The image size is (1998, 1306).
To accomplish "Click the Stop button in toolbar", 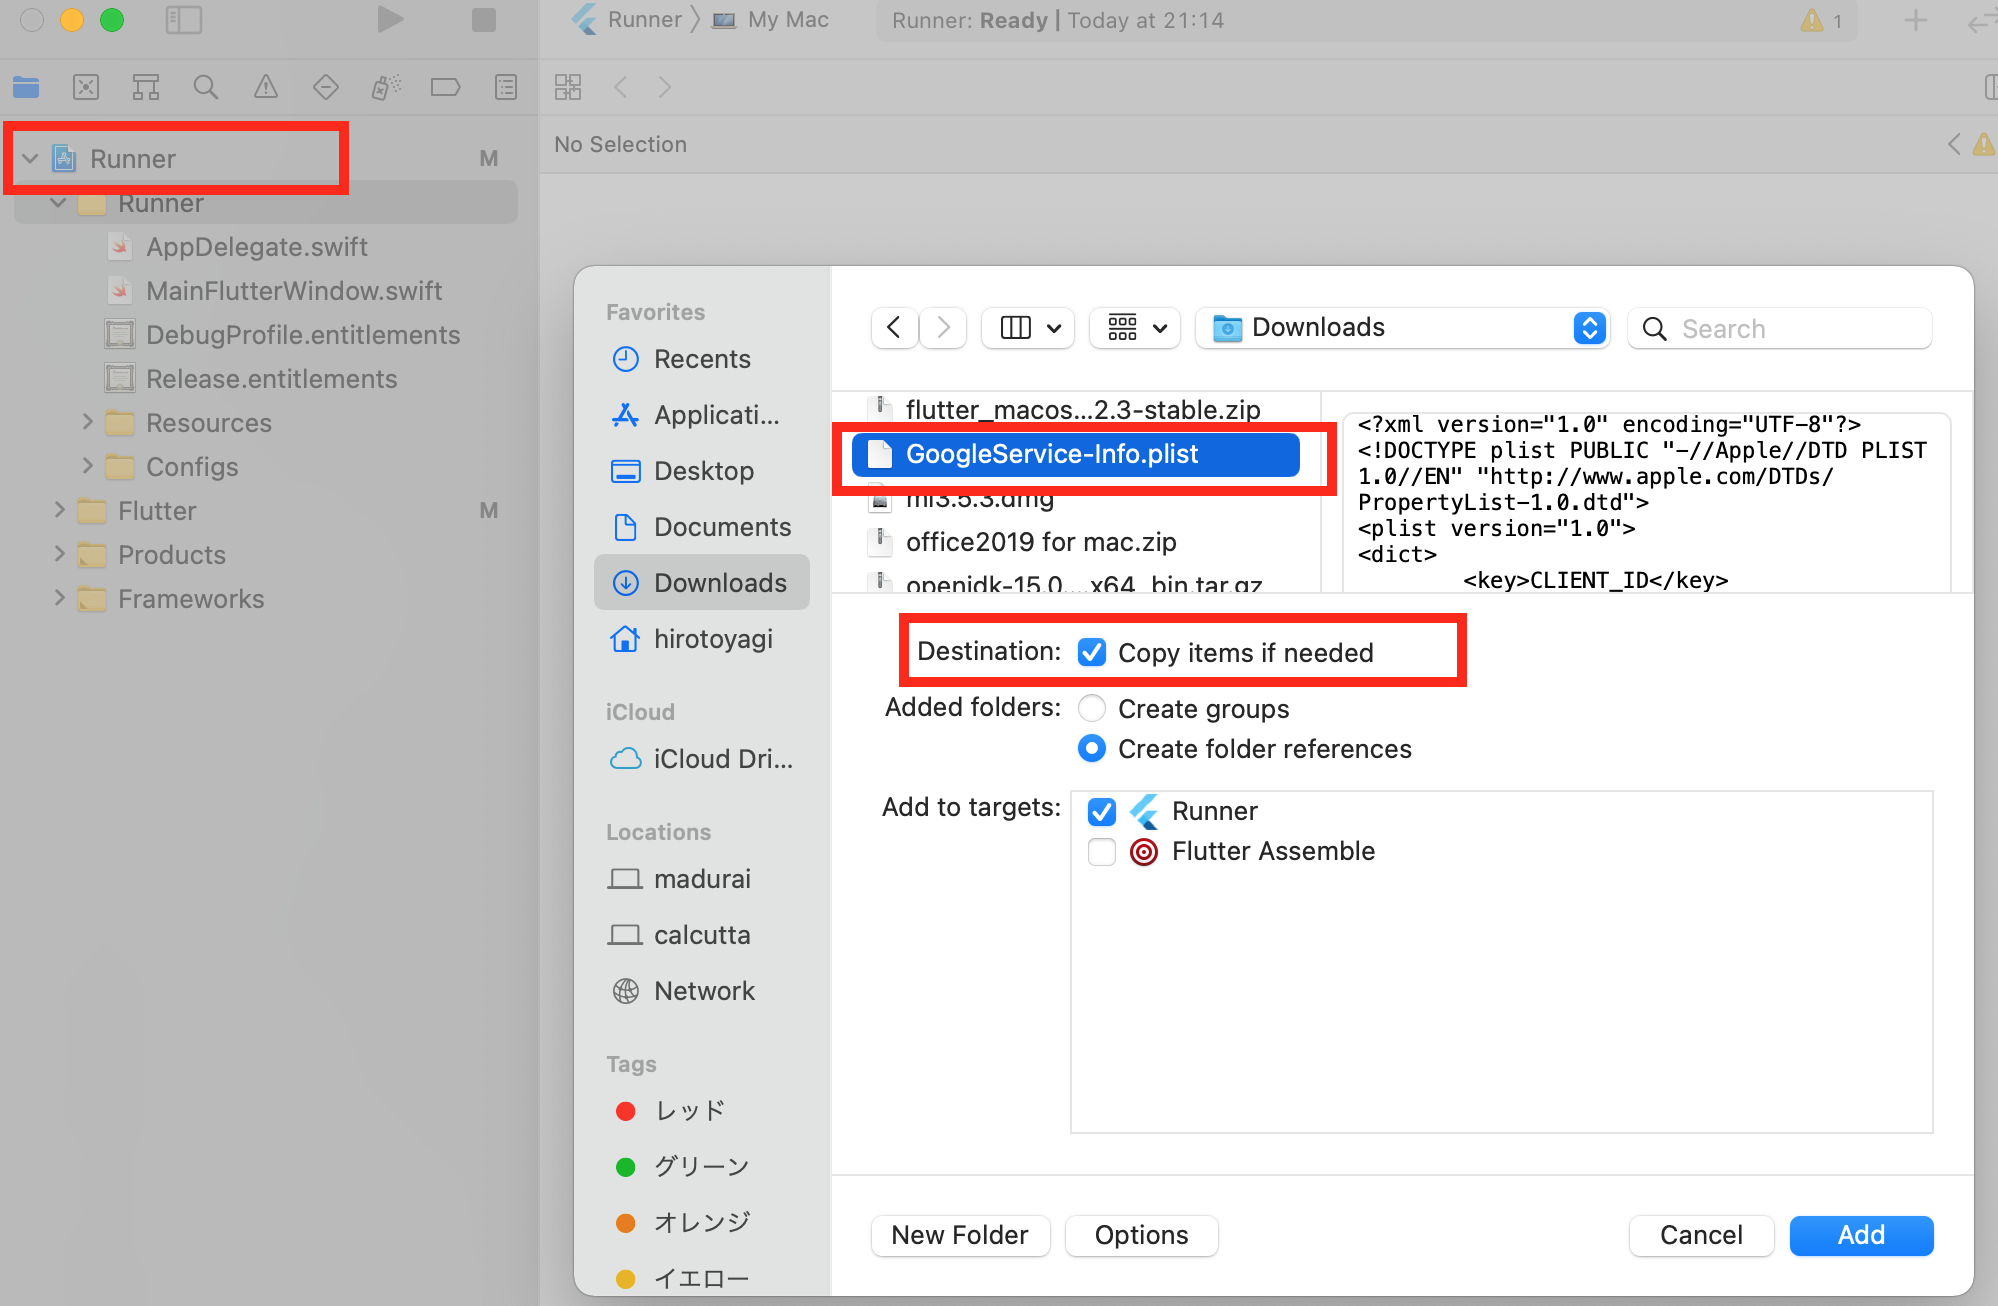I will (484, 20).
